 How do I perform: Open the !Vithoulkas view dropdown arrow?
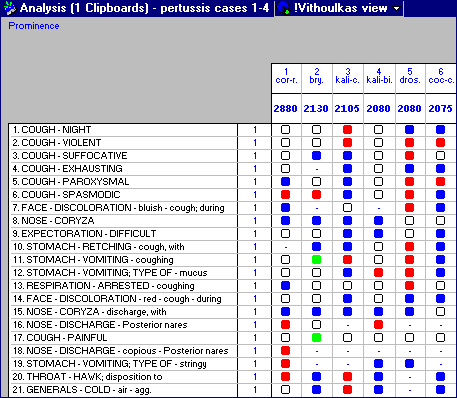pos(396,8)
